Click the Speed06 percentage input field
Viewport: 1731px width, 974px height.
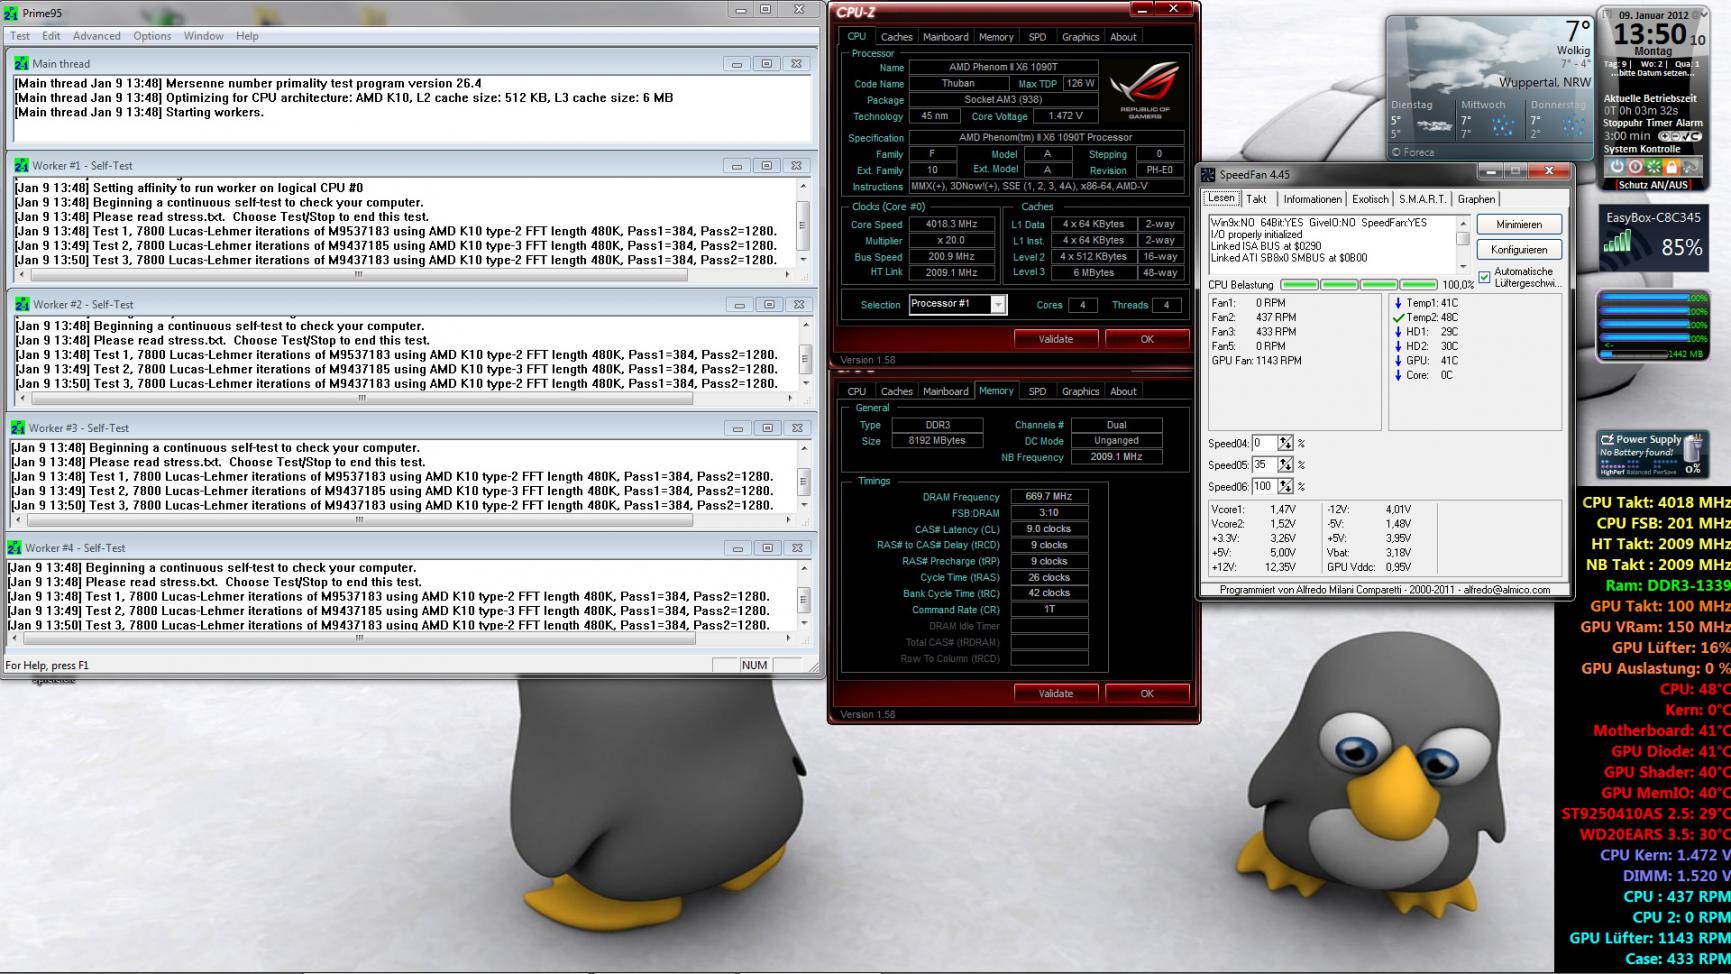(x=1265, y=487)
